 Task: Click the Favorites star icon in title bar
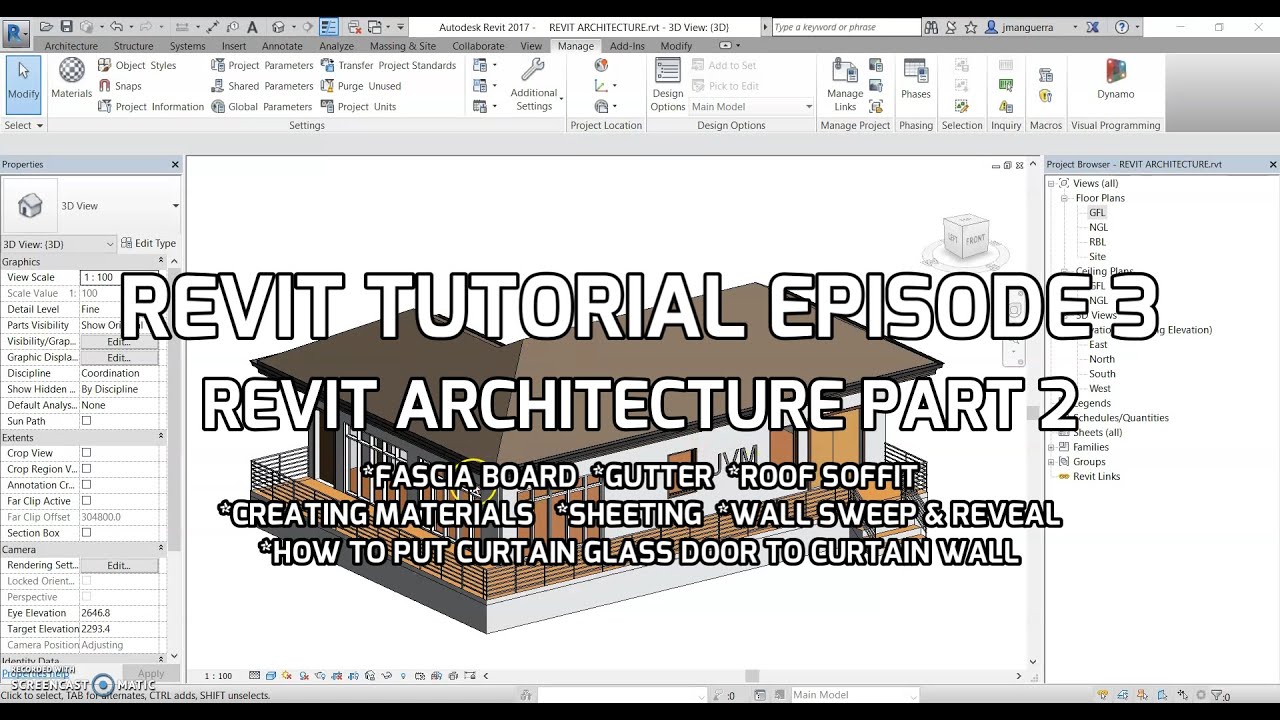pyautogui.click(x=970, y=27)
